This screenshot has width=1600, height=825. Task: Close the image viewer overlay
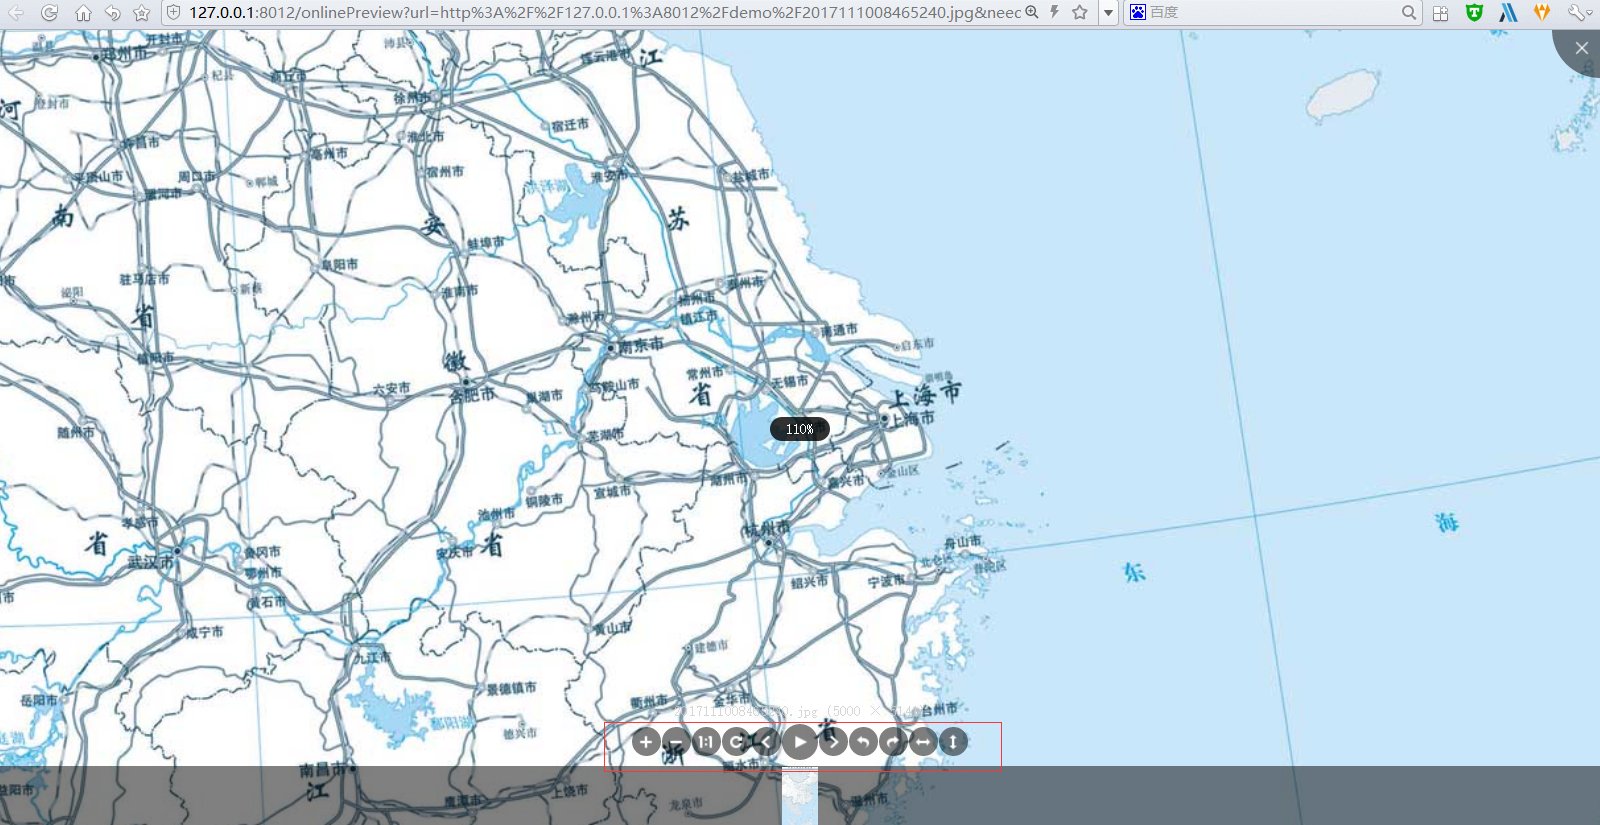point(1580,48)
